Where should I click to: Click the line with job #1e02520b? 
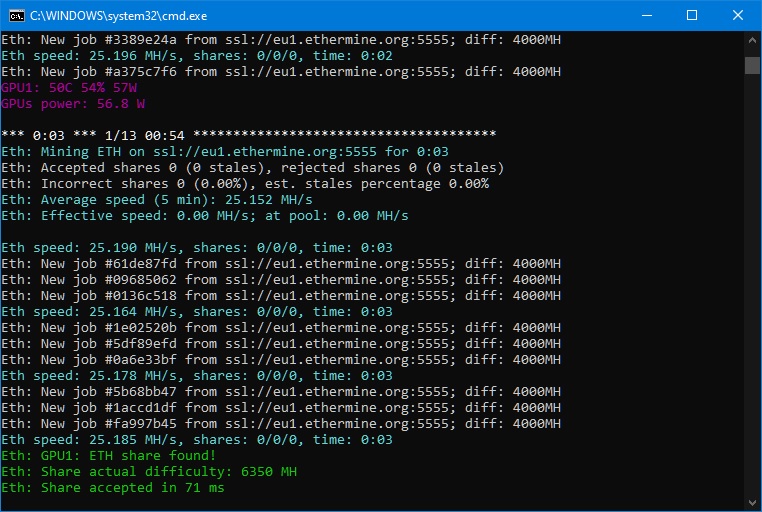(281, 328)
